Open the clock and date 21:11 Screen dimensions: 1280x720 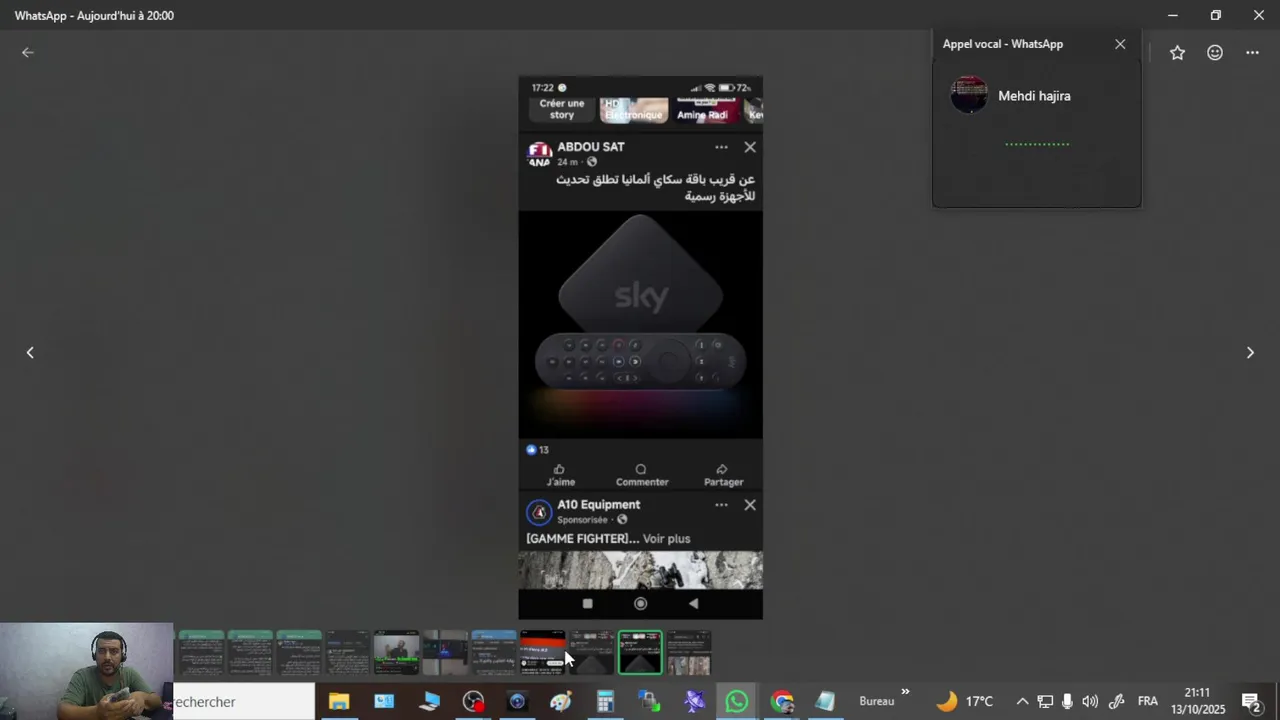(x=1198, y=701)
